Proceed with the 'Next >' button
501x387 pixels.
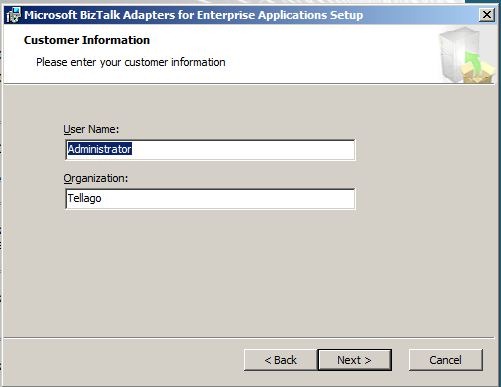(x=355, y=360)
